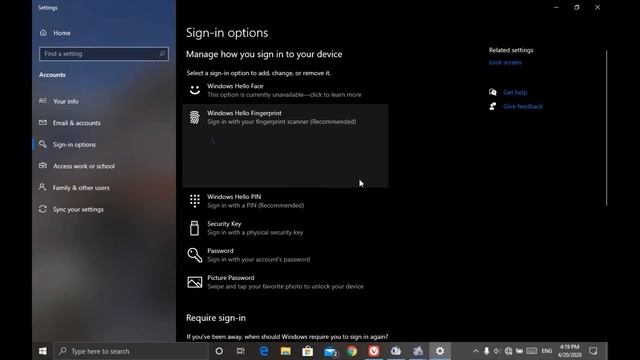The width and height of the screenshot is (640, 360).
Task: Click the Settings gear on the taskbar
Action: (440, 351)
